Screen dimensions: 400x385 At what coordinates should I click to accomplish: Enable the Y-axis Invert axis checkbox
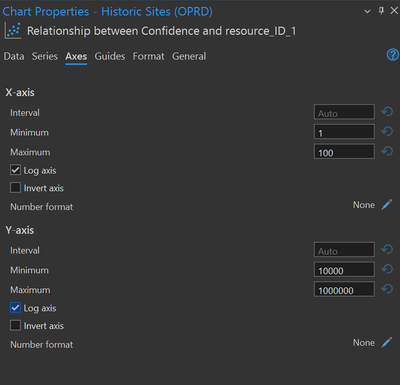(x=15, y=325)
